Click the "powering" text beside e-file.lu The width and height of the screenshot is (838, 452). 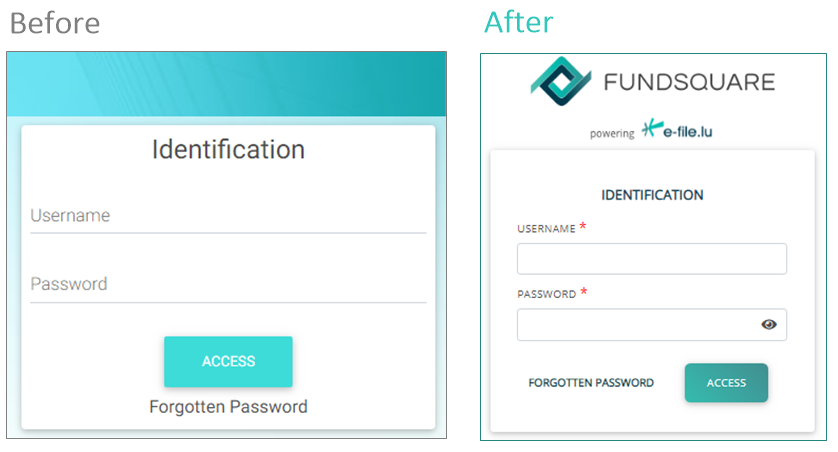coord(612,133)
